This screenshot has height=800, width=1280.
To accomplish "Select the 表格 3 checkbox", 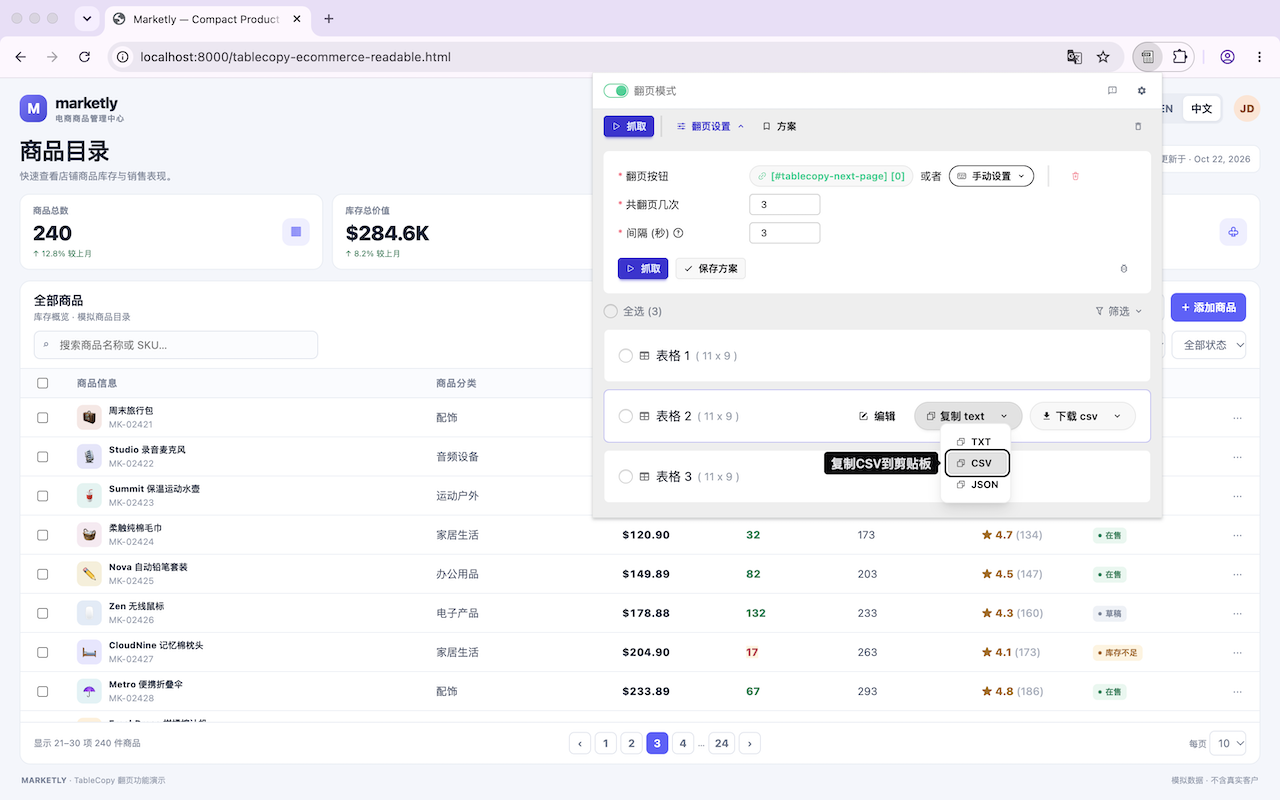I will click(x=626, y=477).
